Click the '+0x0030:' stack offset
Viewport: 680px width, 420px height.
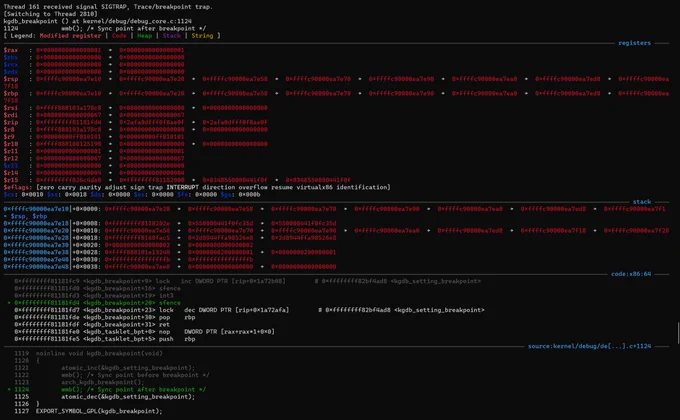click(x=86, y=259)
